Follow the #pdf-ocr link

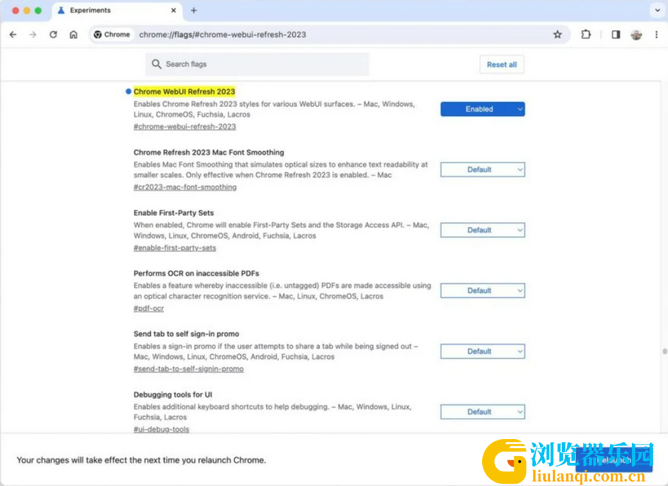pos(149,308)
